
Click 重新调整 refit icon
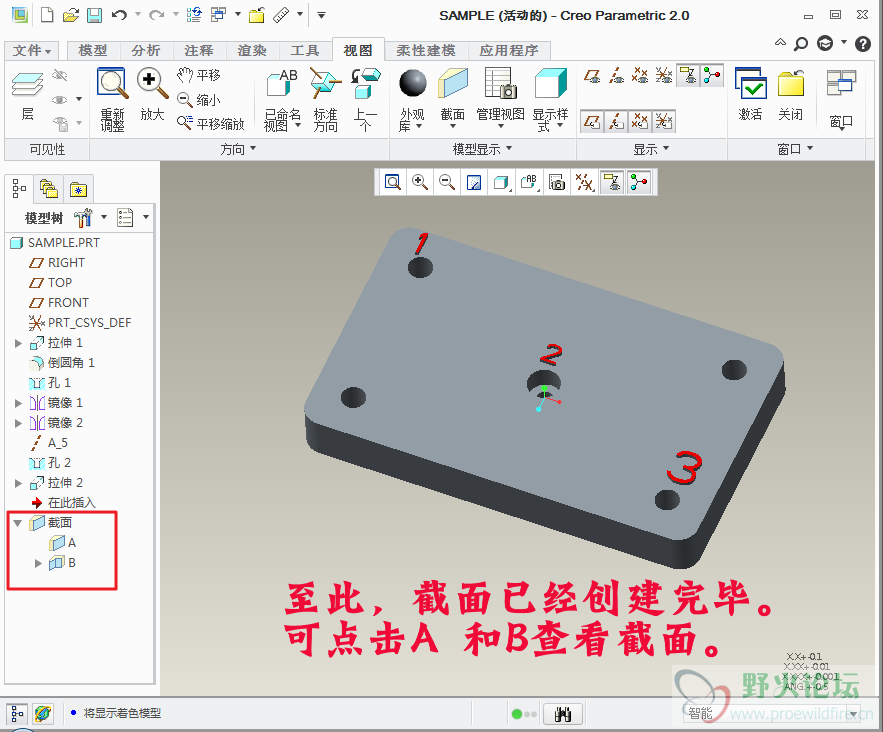coord(112,100)
